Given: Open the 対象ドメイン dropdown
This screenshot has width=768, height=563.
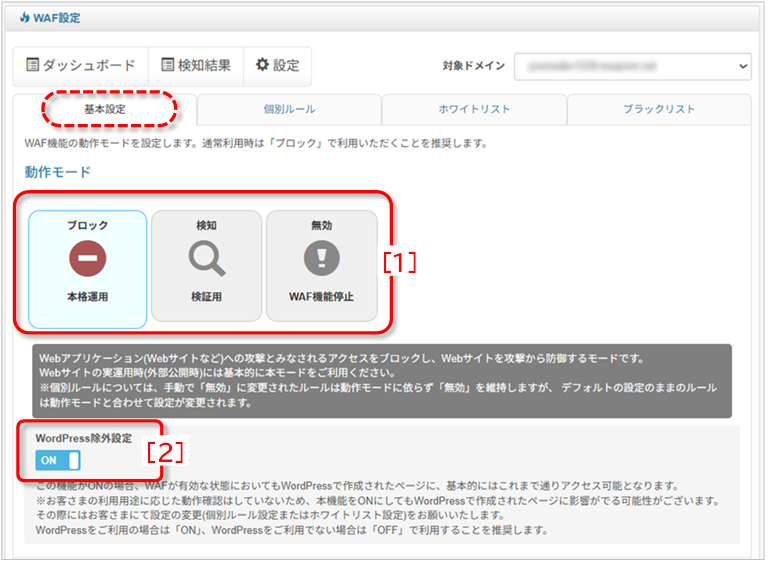Looking at the screenshot, I should 633,66.
